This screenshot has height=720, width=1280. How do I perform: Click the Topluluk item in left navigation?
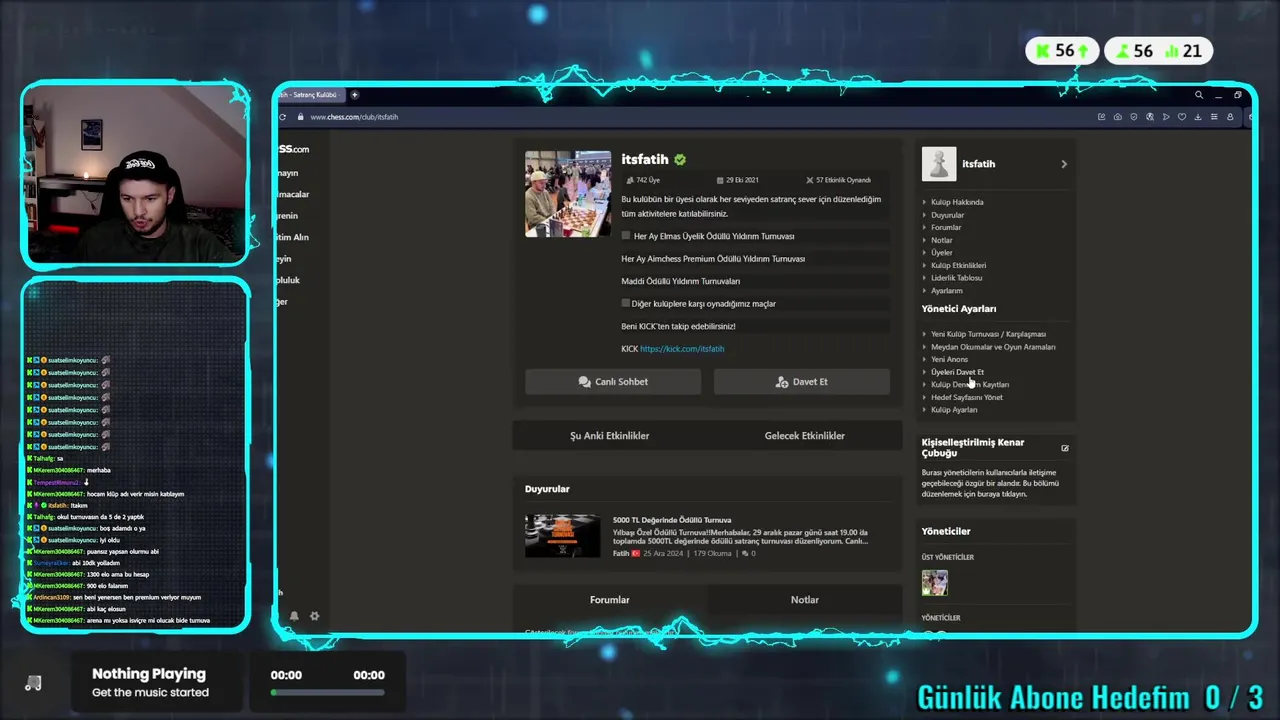pyautogui.click(x=288, y=280)
